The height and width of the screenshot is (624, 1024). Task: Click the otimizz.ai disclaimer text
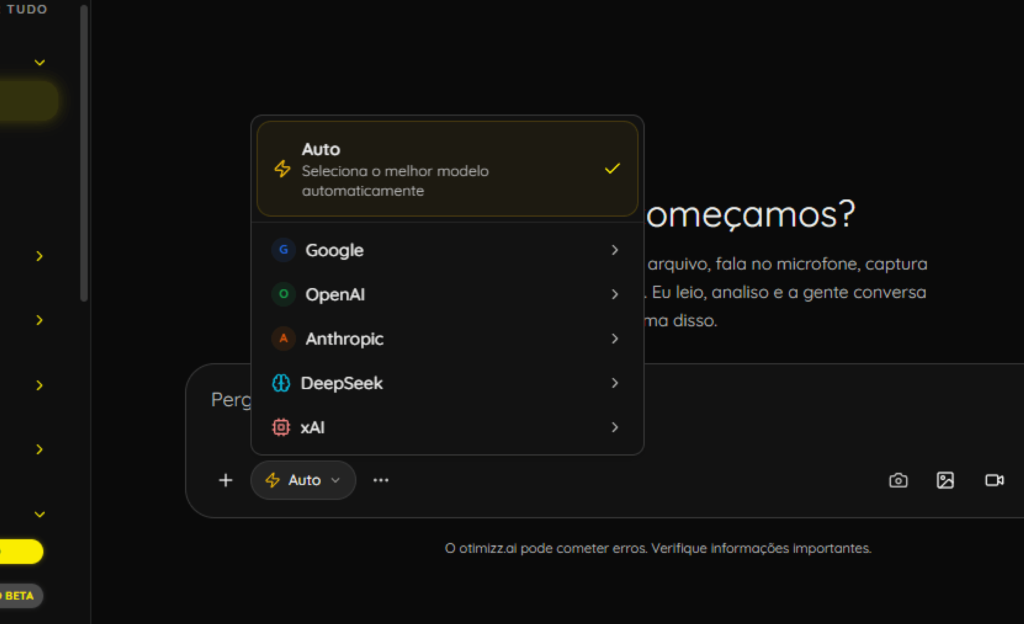[658, 548]
